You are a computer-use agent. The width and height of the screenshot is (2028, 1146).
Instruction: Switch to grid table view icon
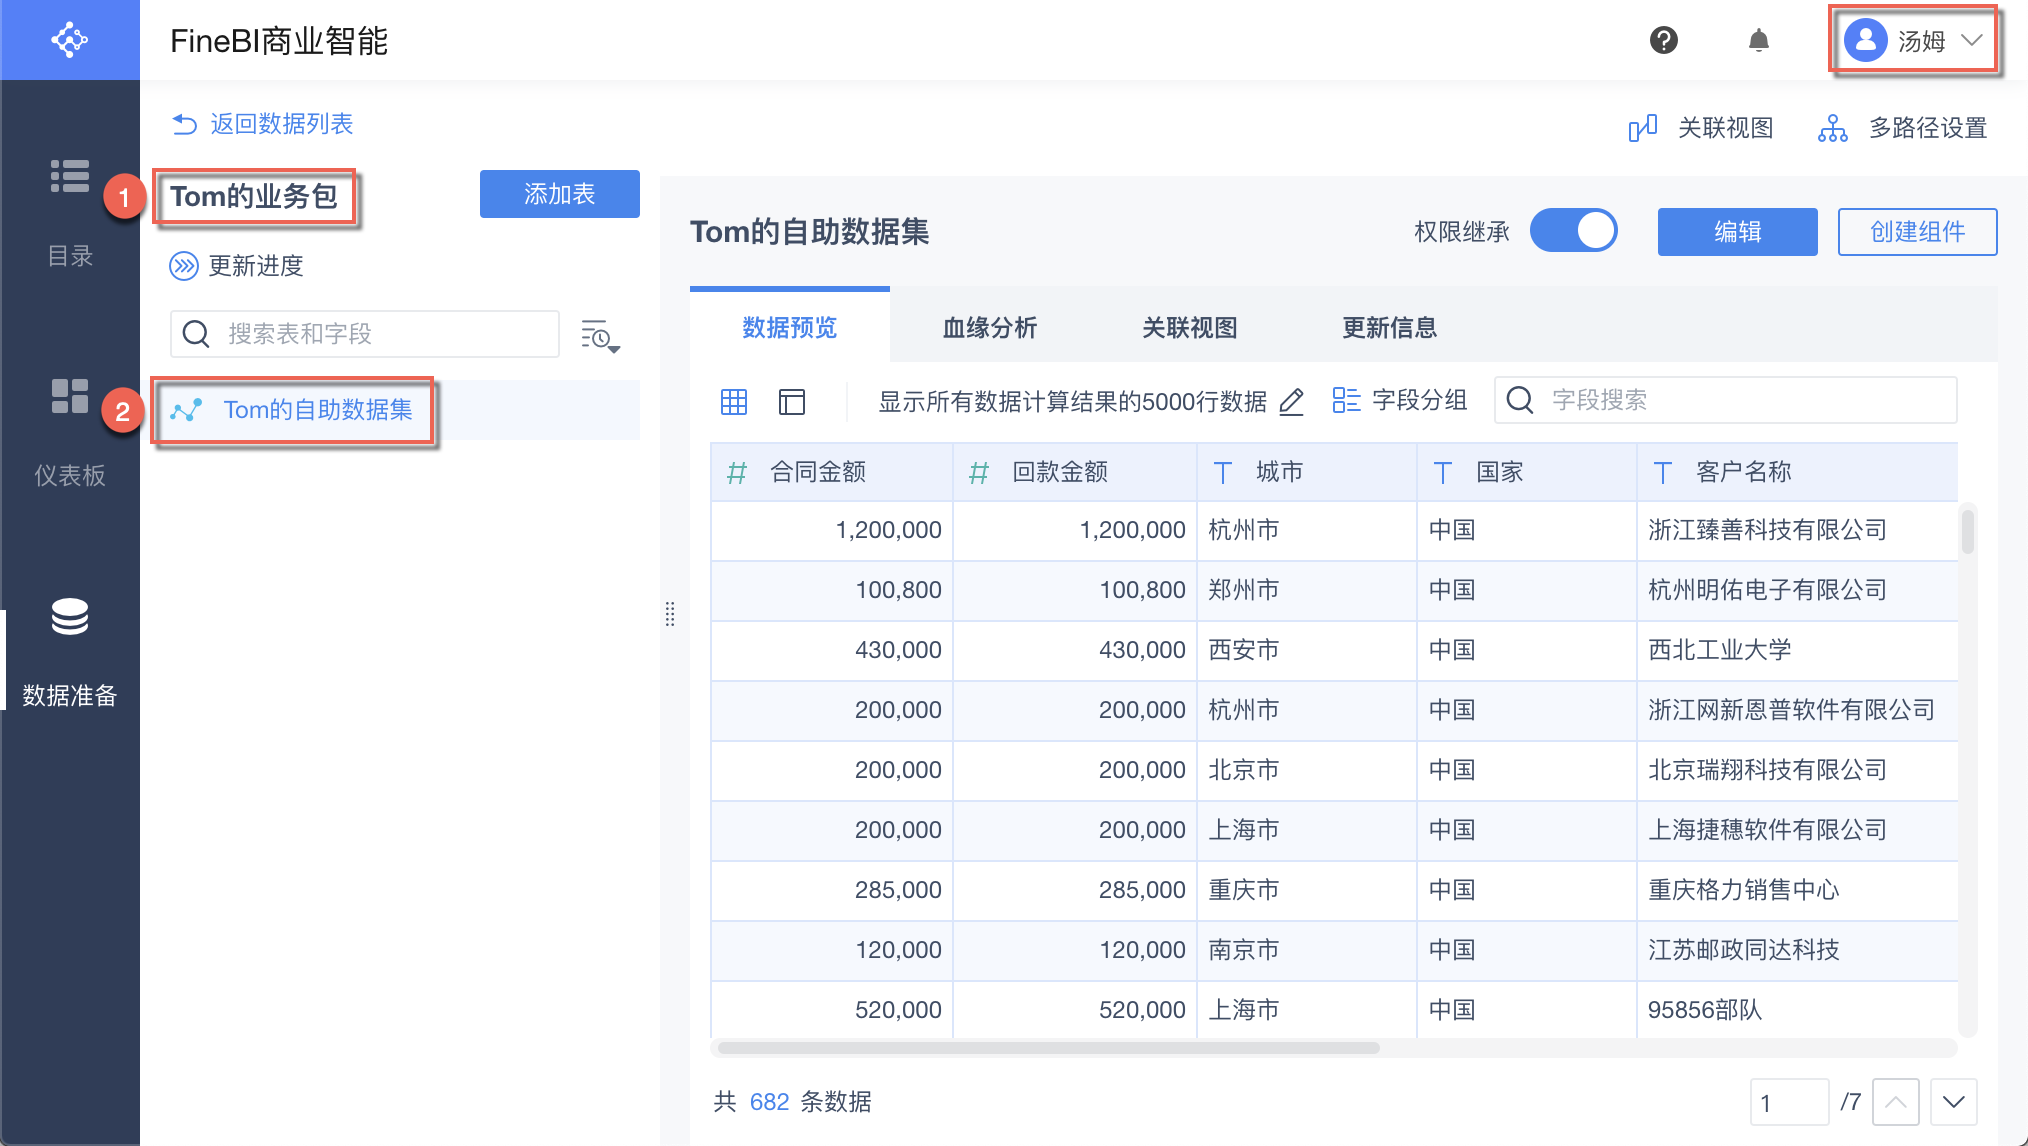tap(734, 402)
